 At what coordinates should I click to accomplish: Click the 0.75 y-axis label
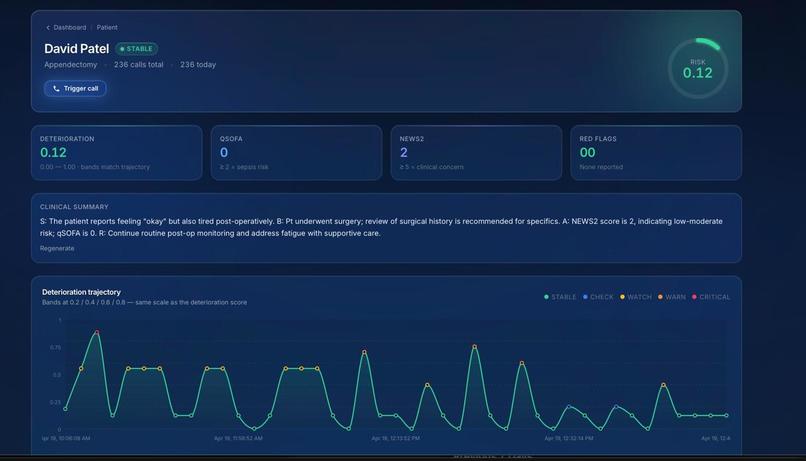point(56,348)
